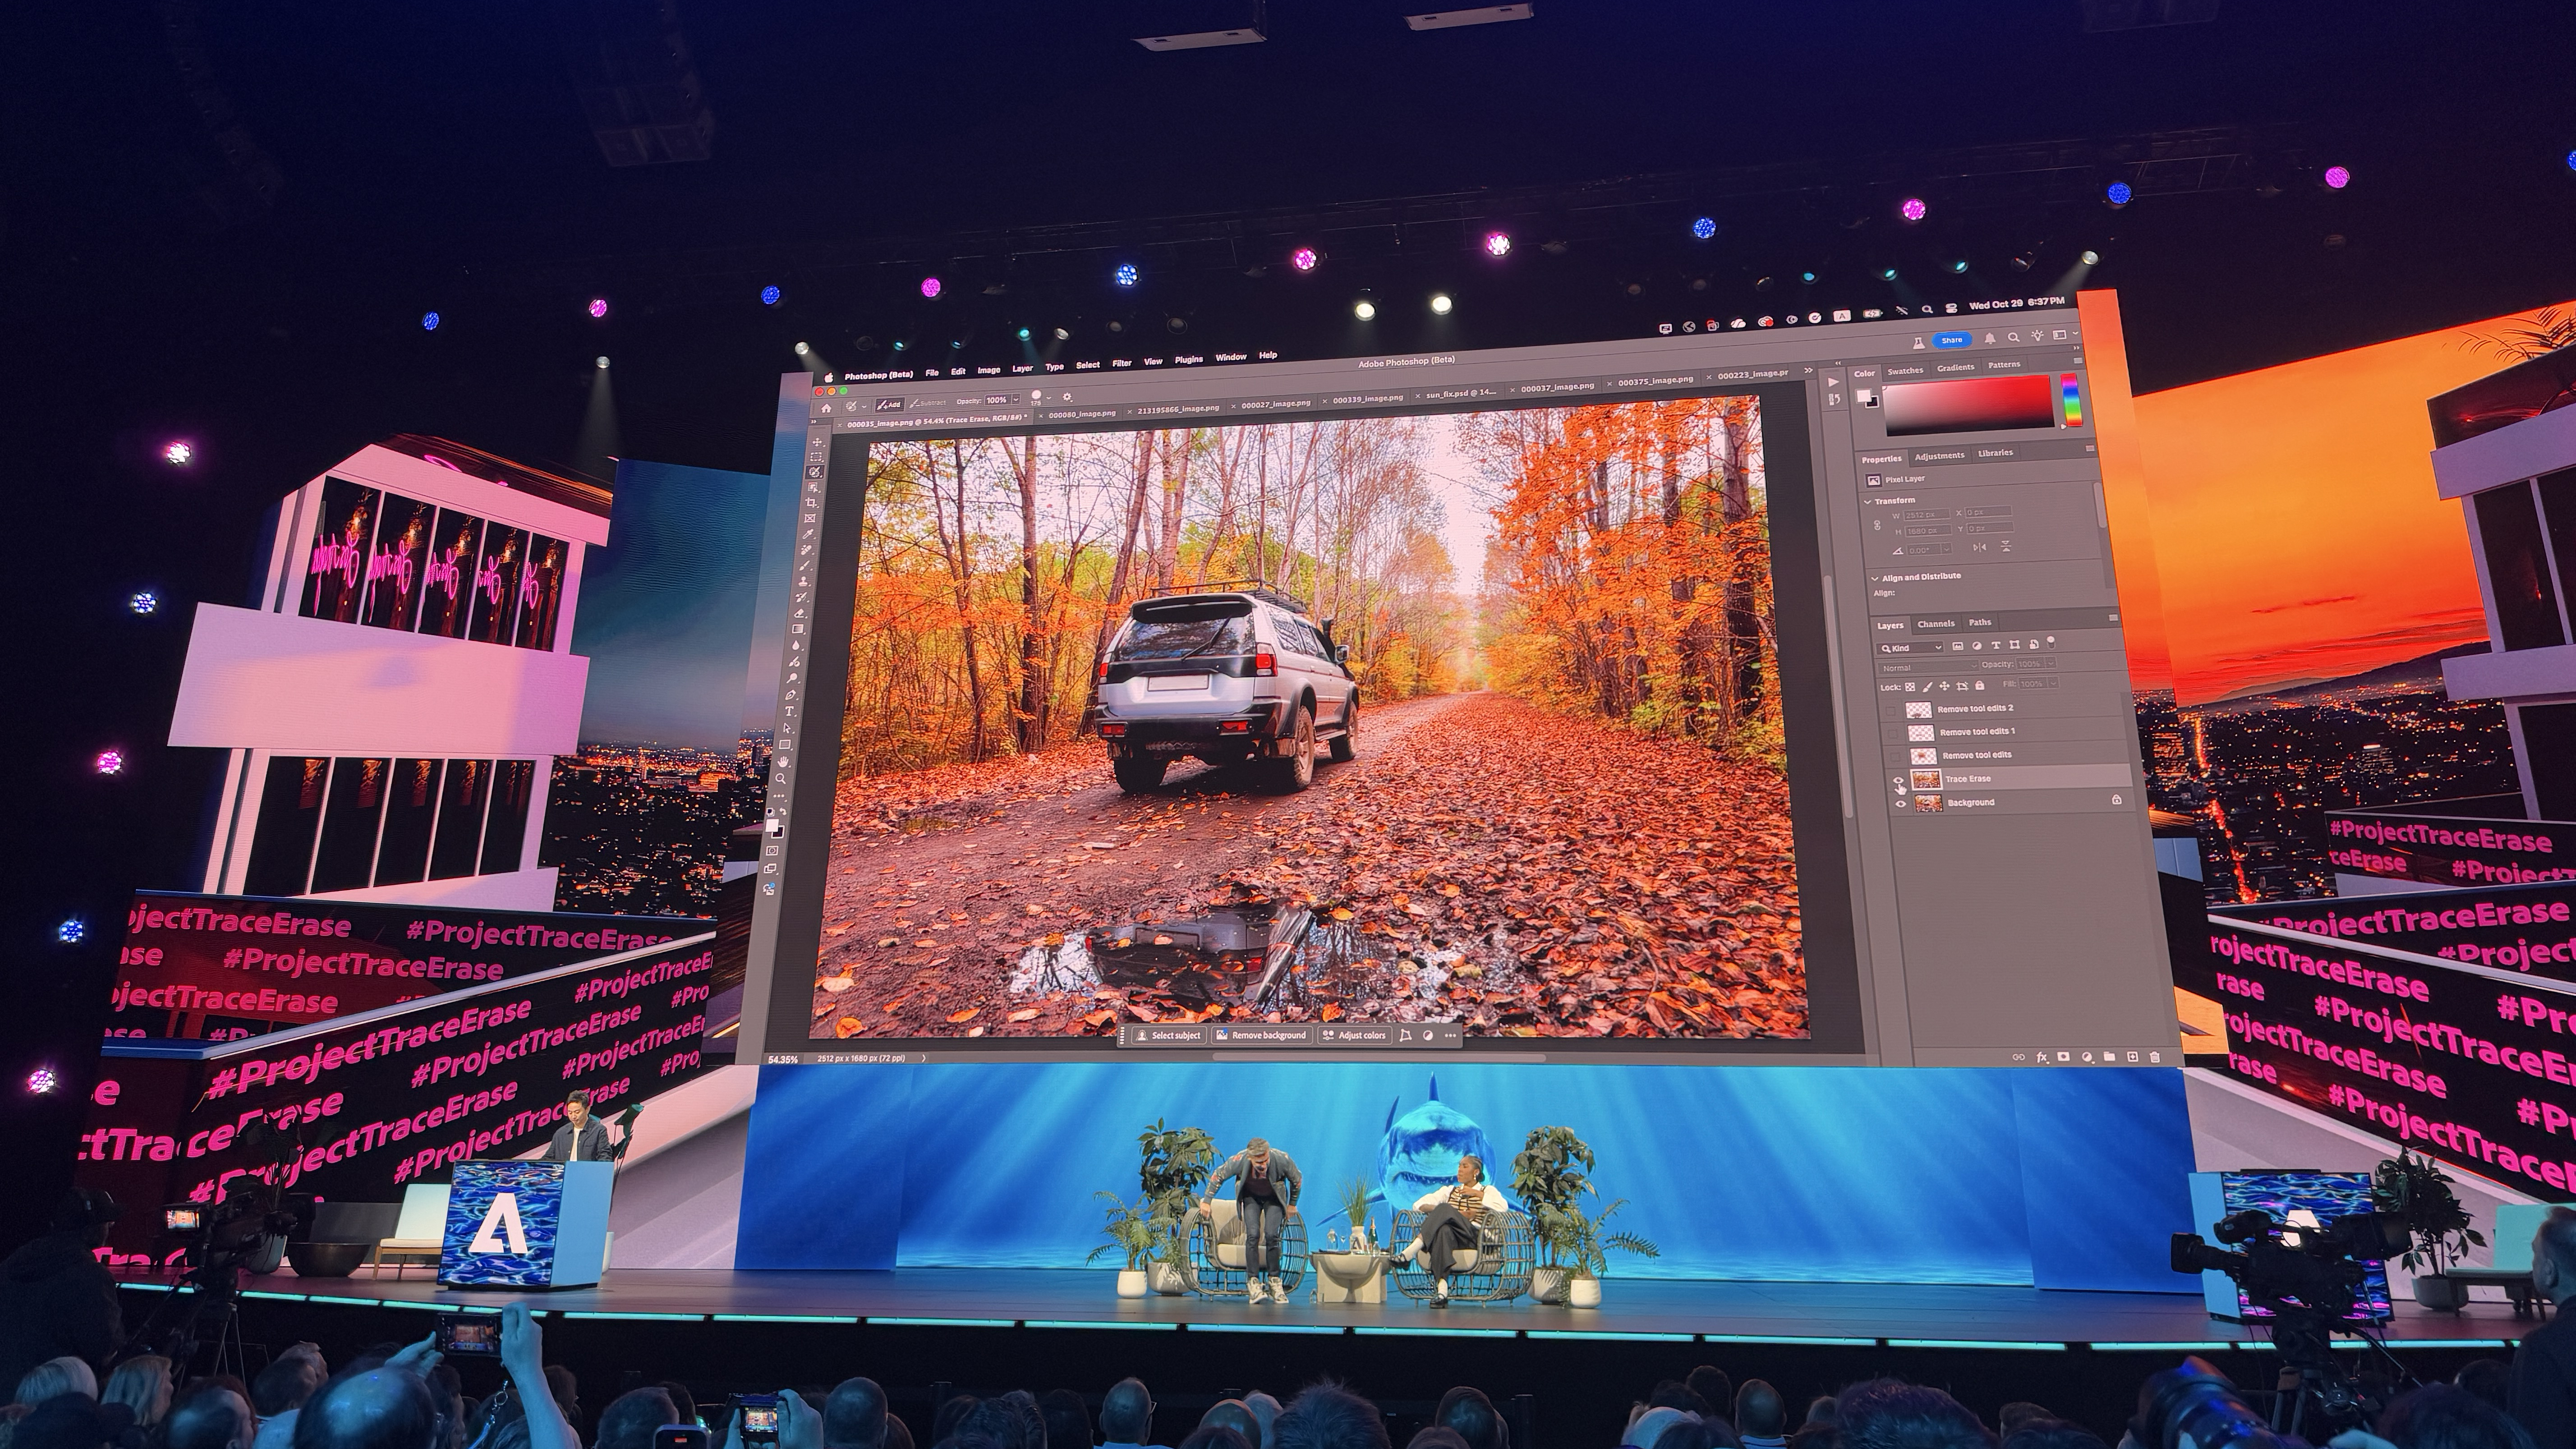Click the Select subject button
Screen dimensions: 2576x1449
[x=1170, y=1036]
